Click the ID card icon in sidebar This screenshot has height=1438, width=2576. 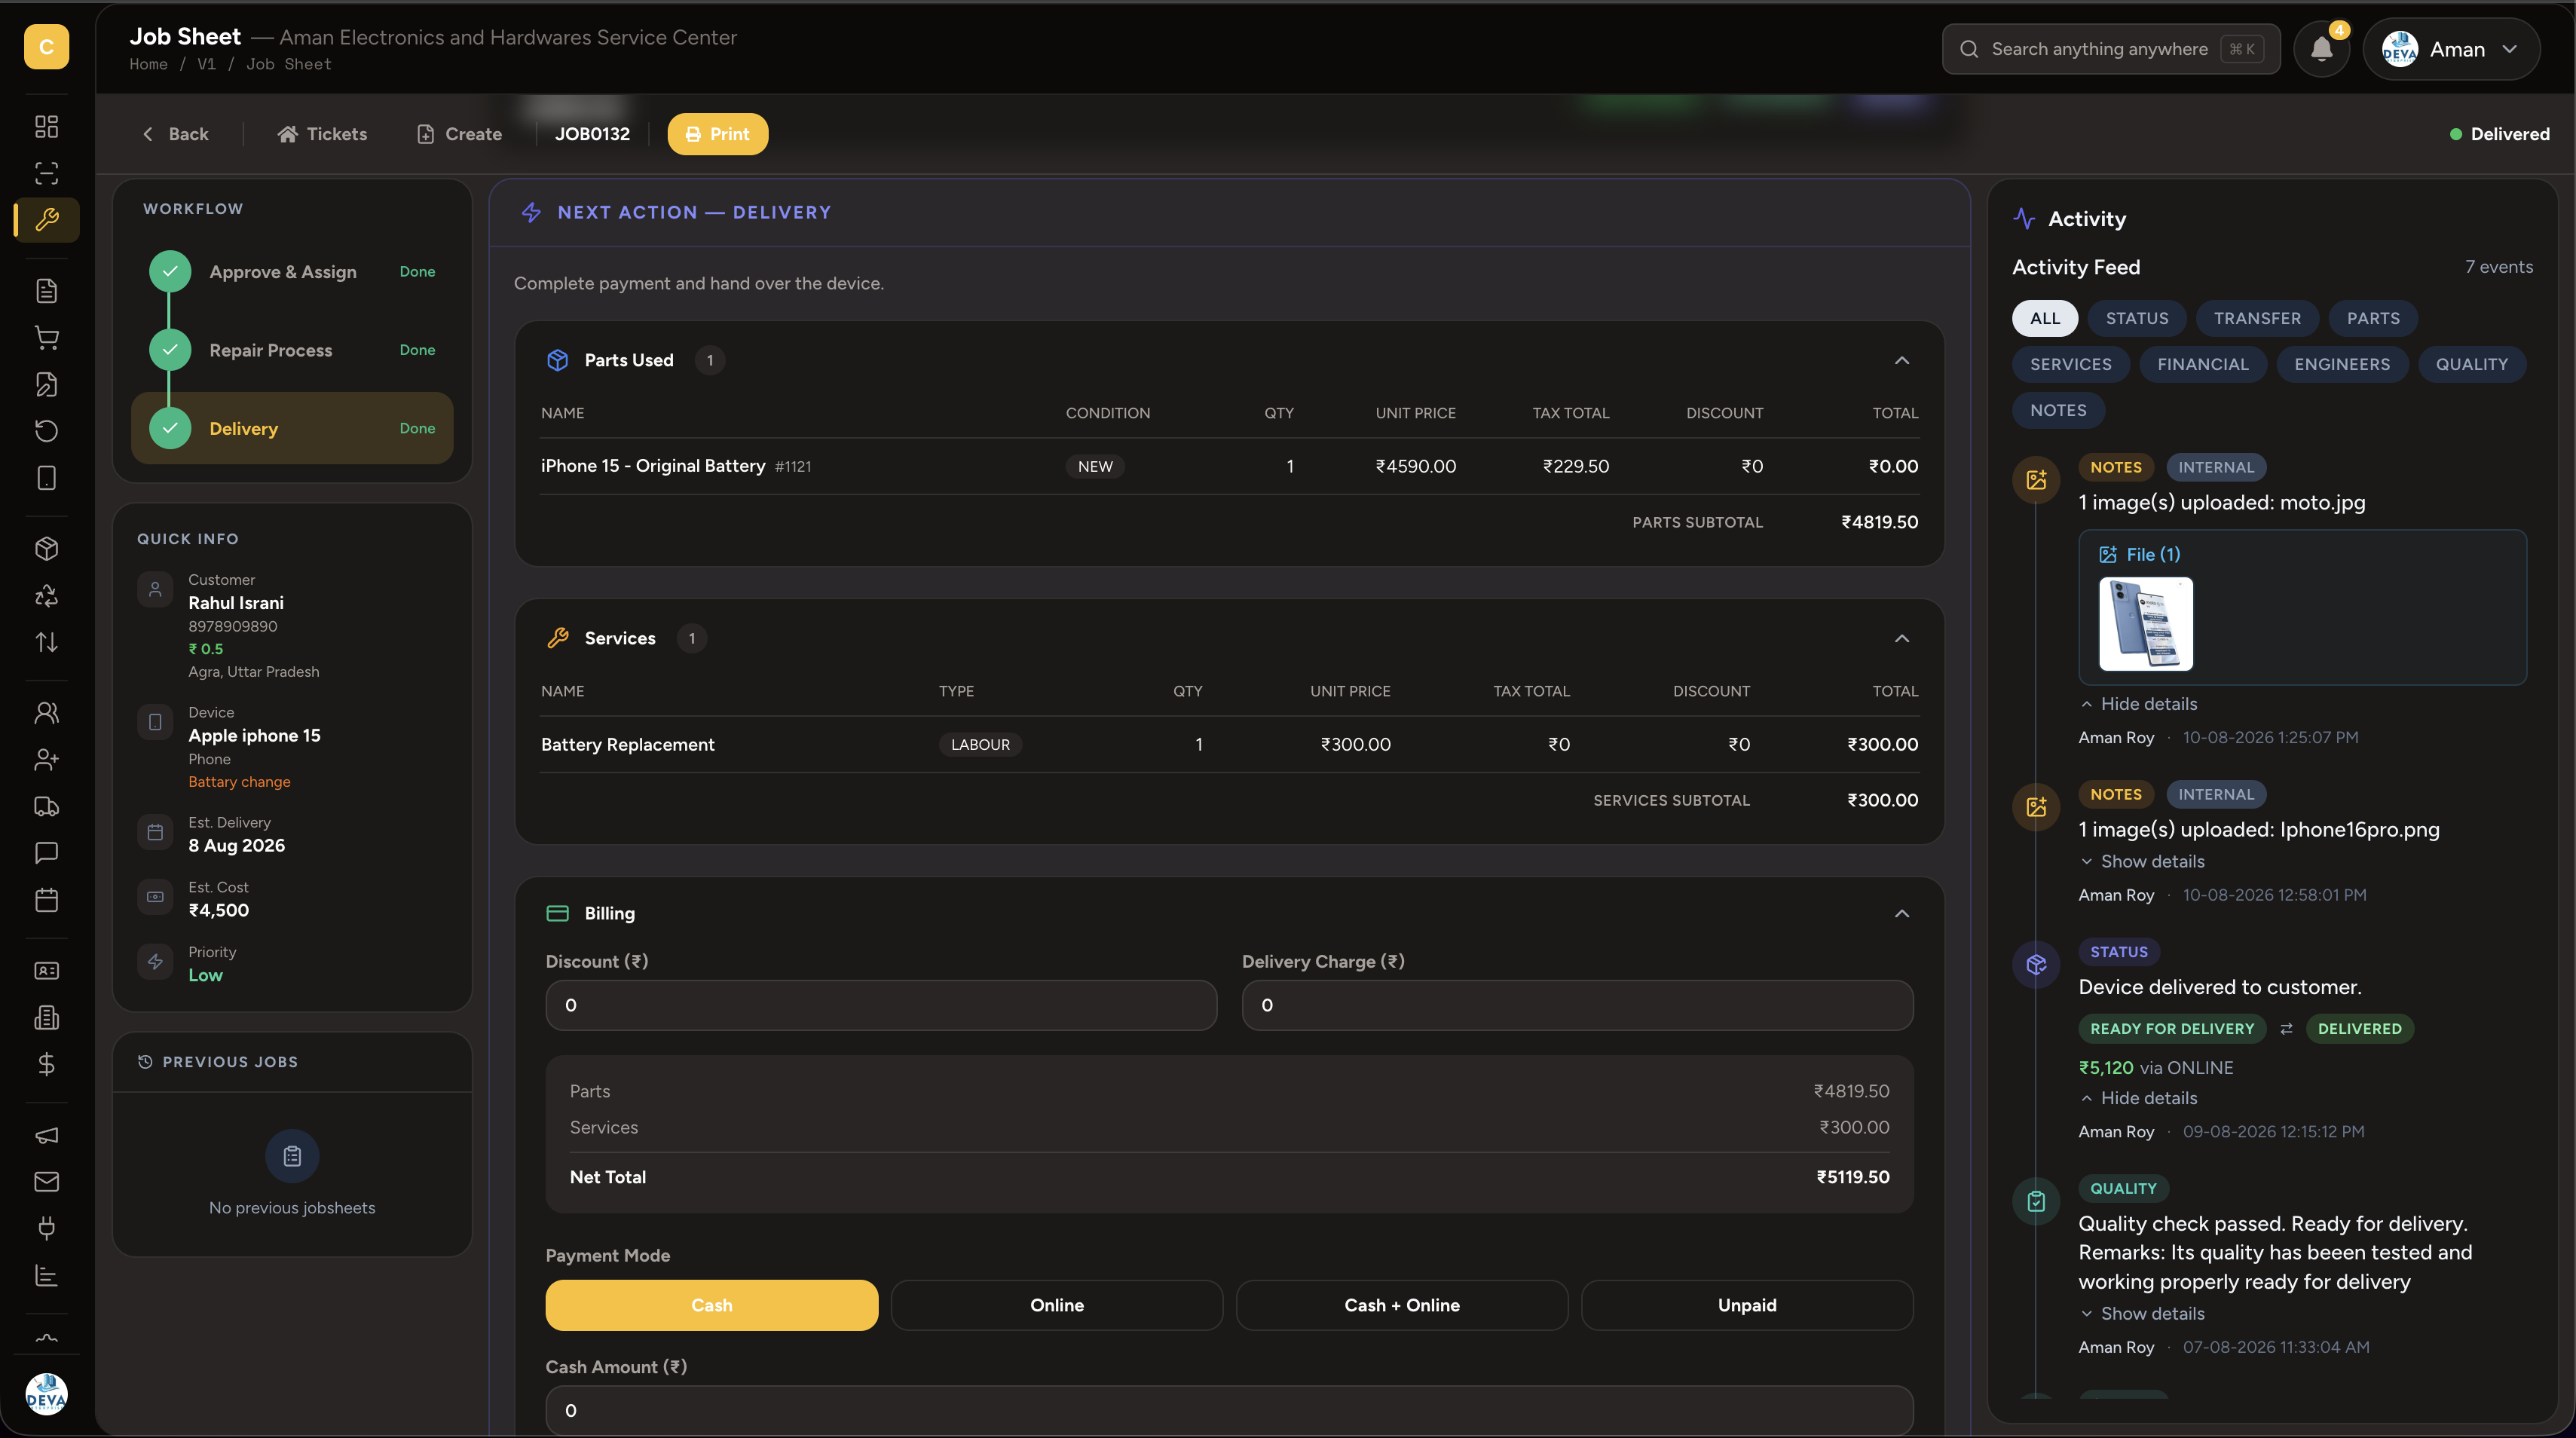coord(46,970)
